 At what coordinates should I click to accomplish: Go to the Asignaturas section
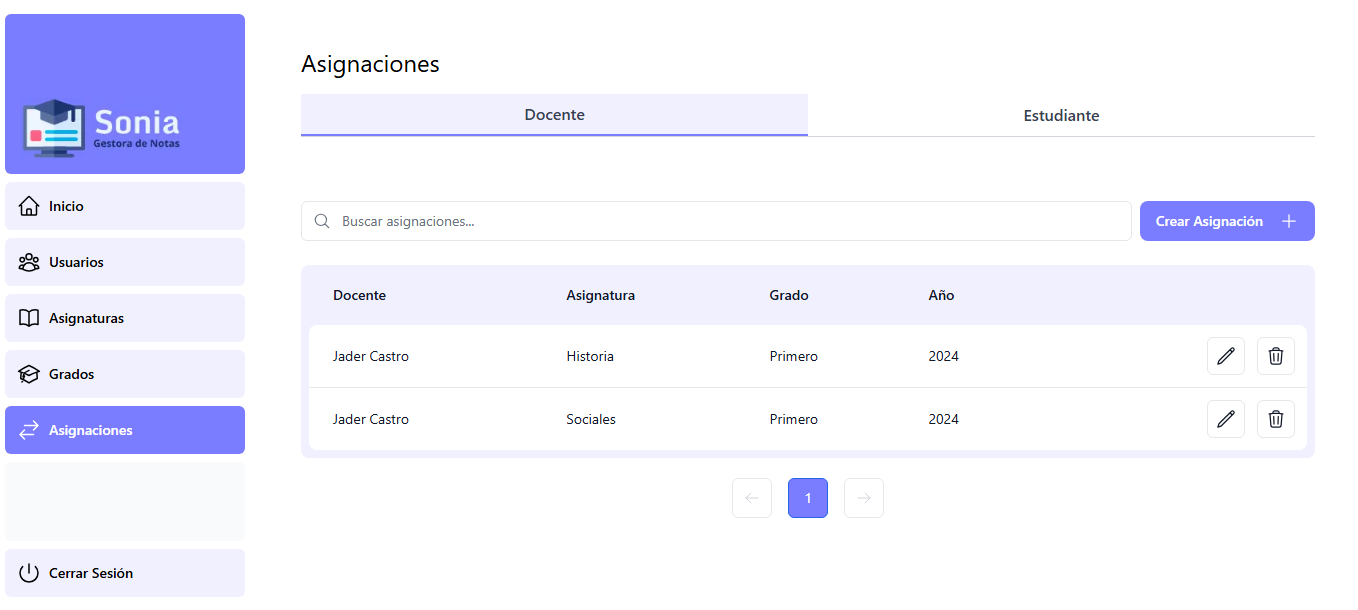tap(125, 318)
